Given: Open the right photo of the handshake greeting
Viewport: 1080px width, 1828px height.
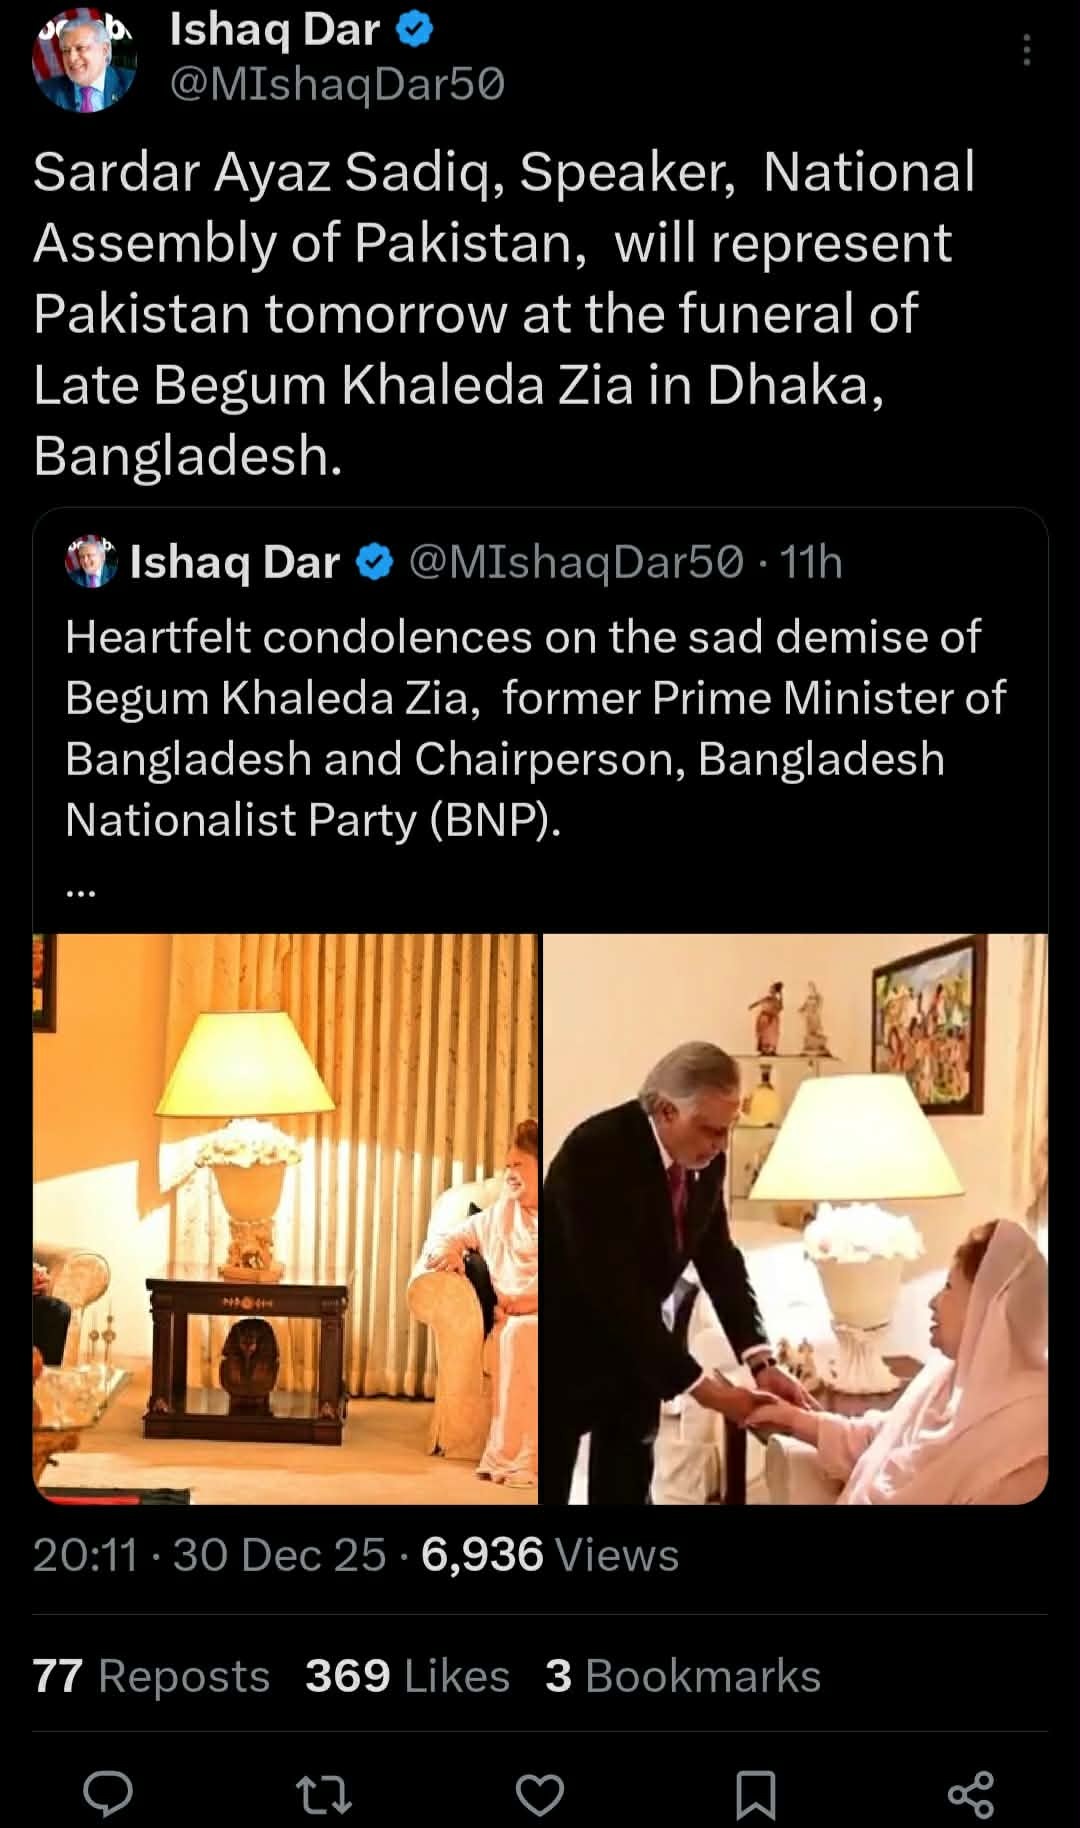Looking at the screenshot, I should 795,1219.
